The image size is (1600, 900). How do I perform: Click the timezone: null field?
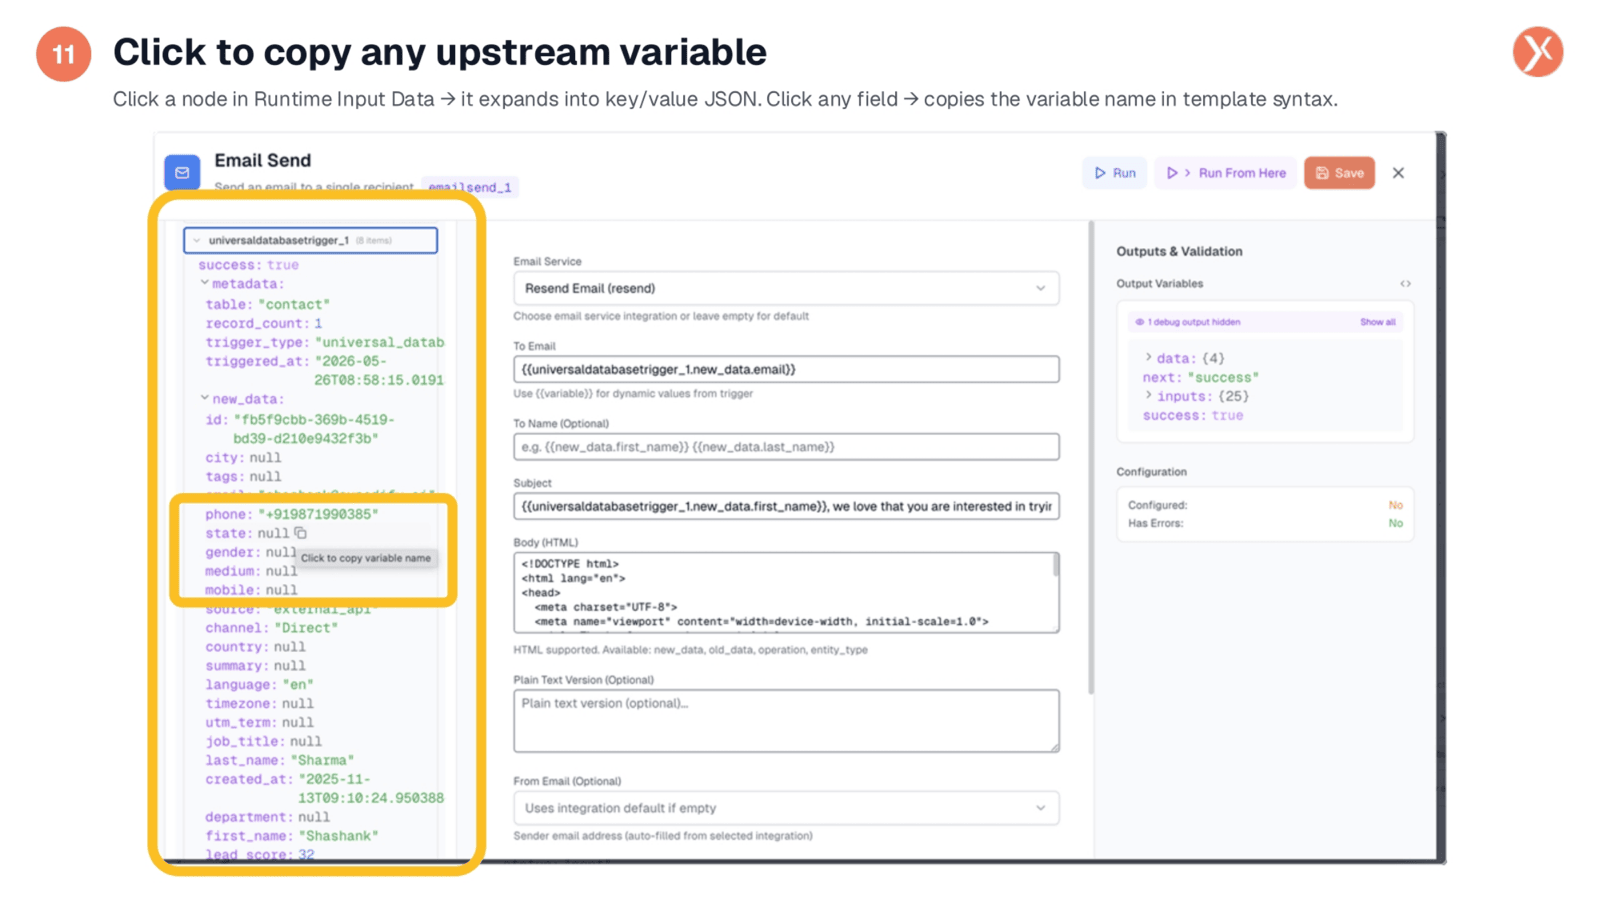click(x=259, y=704)
